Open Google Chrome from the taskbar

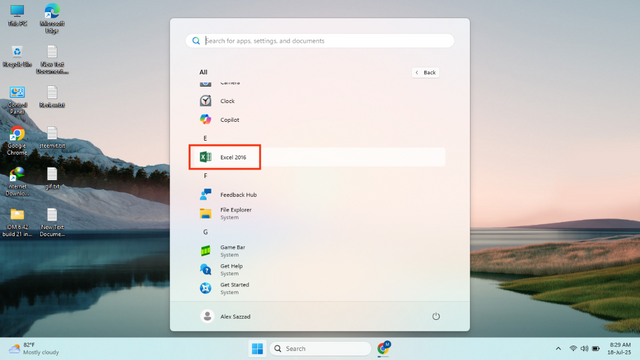pyautogui.click(x=383, y=349)
